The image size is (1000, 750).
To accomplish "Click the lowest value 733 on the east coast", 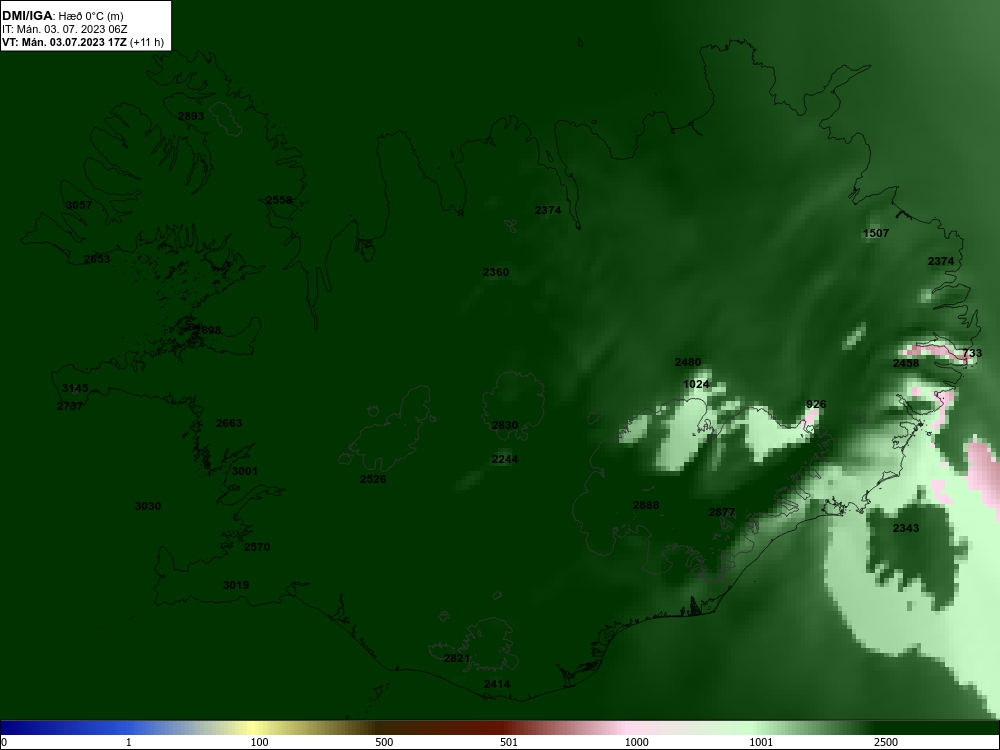I will [x=973, y=353].
